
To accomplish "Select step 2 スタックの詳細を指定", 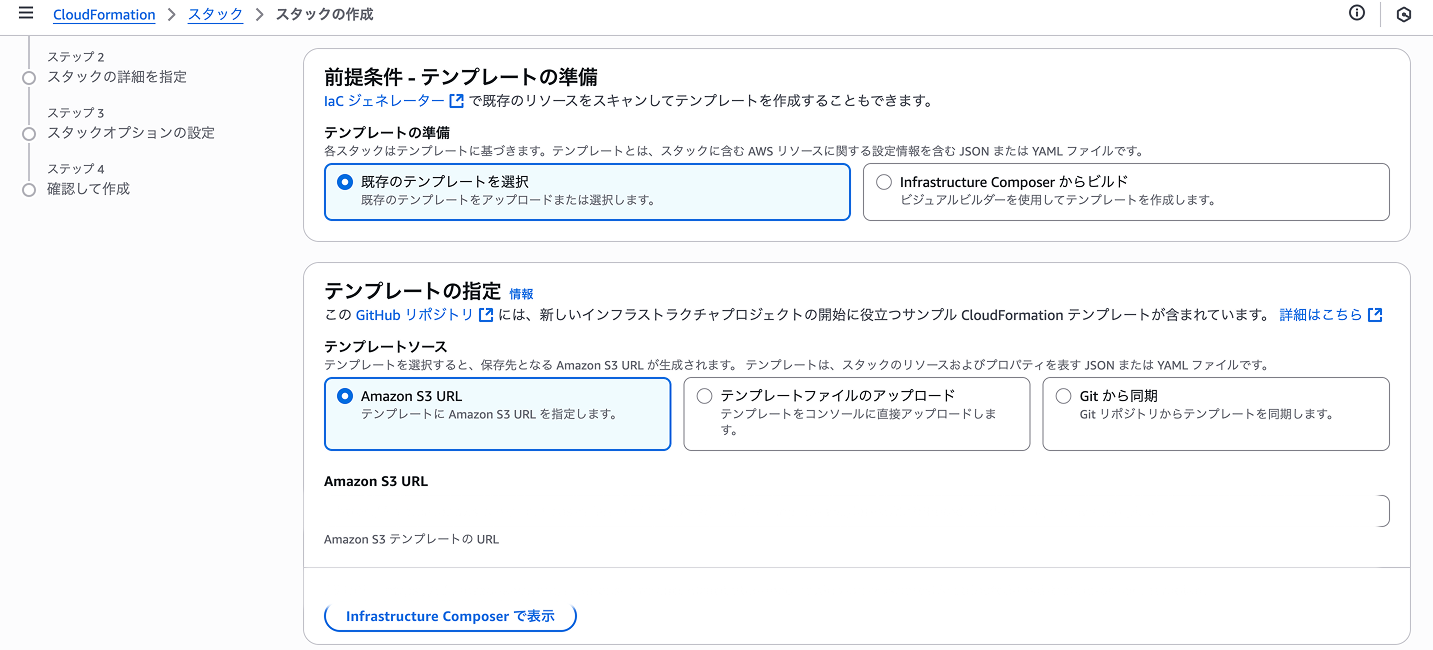I will click(x=117, y=77).
